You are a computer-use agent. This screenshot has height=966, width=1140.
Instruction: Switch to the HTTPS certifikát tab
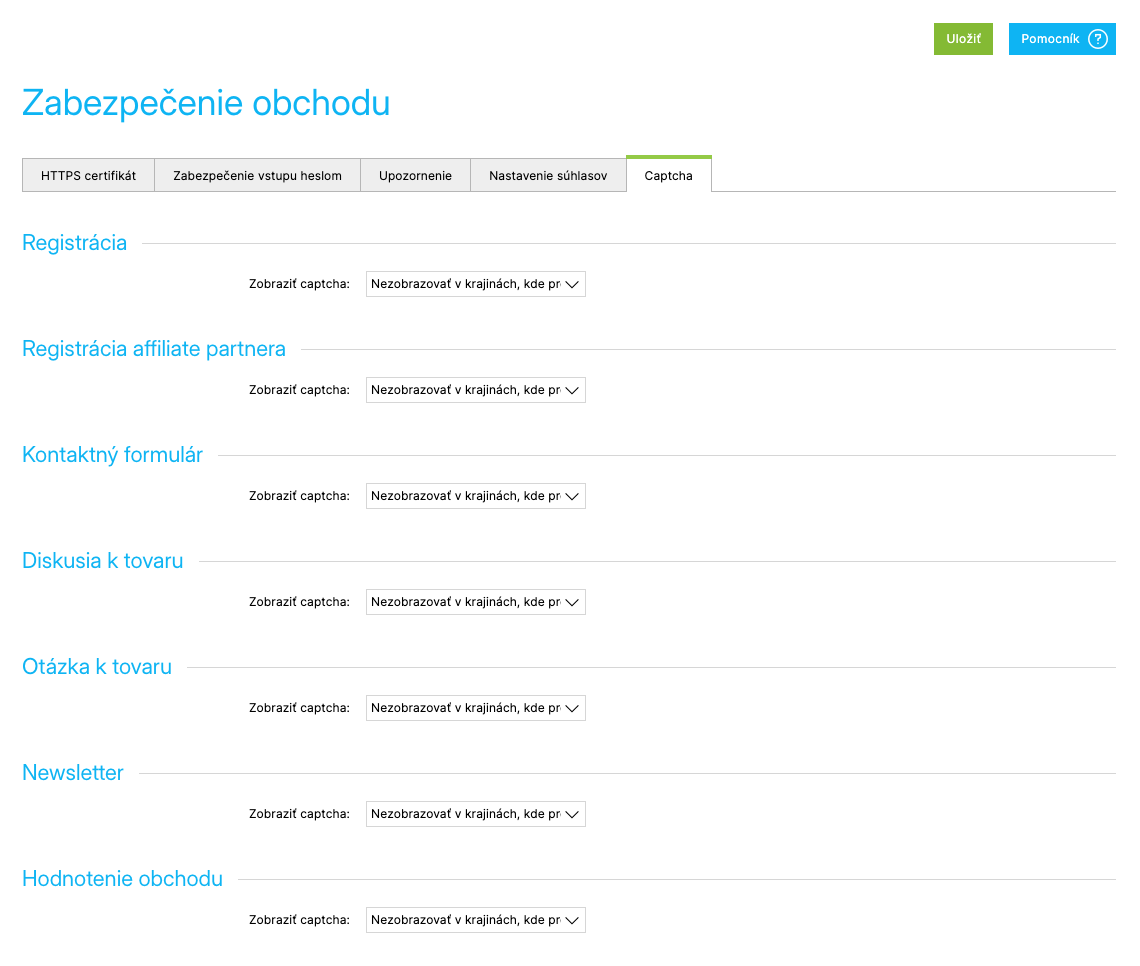(x=89, y=175)
